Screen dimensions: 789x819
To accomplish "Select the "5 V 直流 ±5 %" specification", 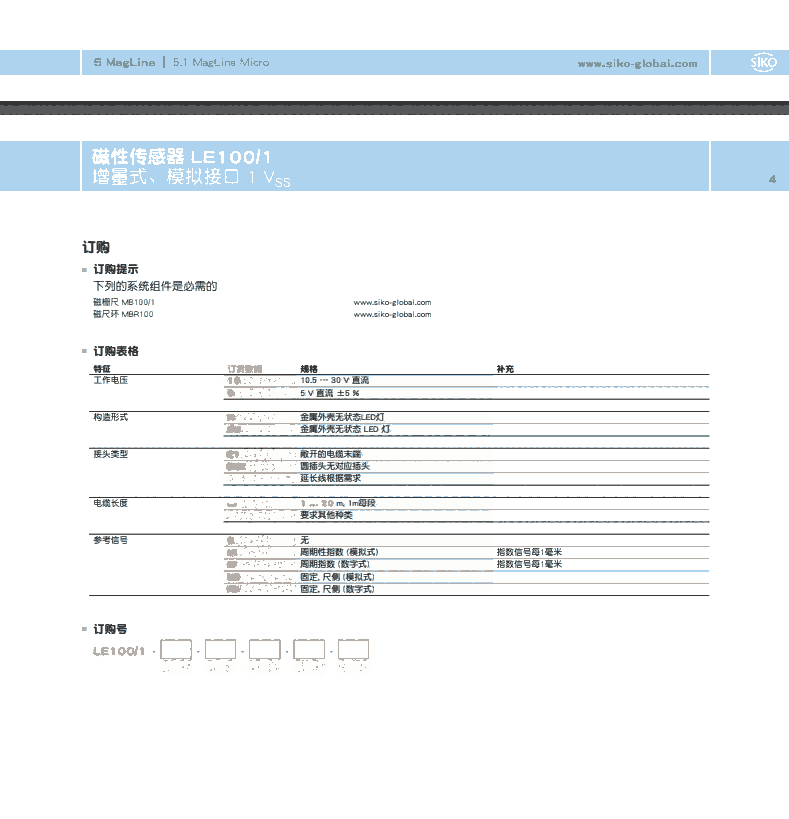I will (330, 394).
